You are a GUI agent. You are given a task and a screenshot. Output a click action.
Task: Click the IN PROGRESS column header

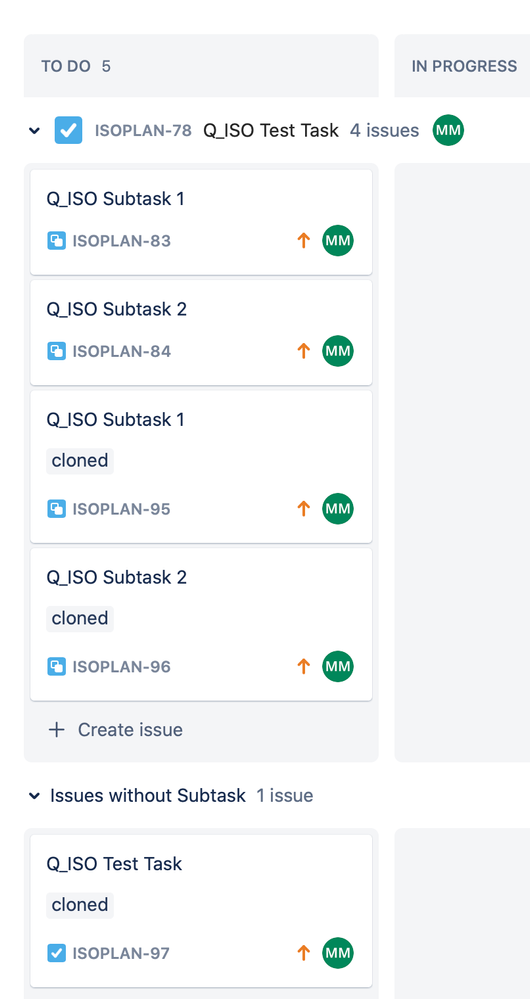(x=464, y=66)
